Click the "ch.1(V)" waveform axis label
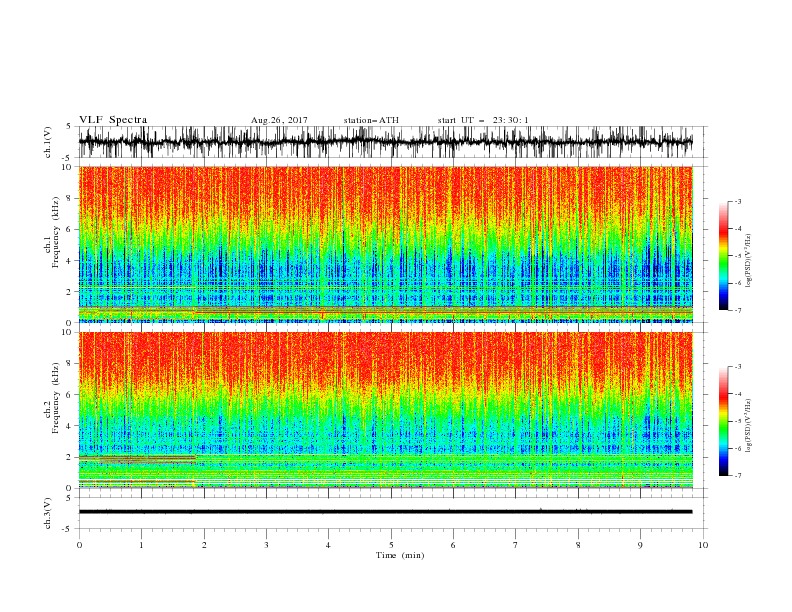Image resolution: width=792 pixels, height=612 pixels. pyautogui.click(x=48, y=142)
